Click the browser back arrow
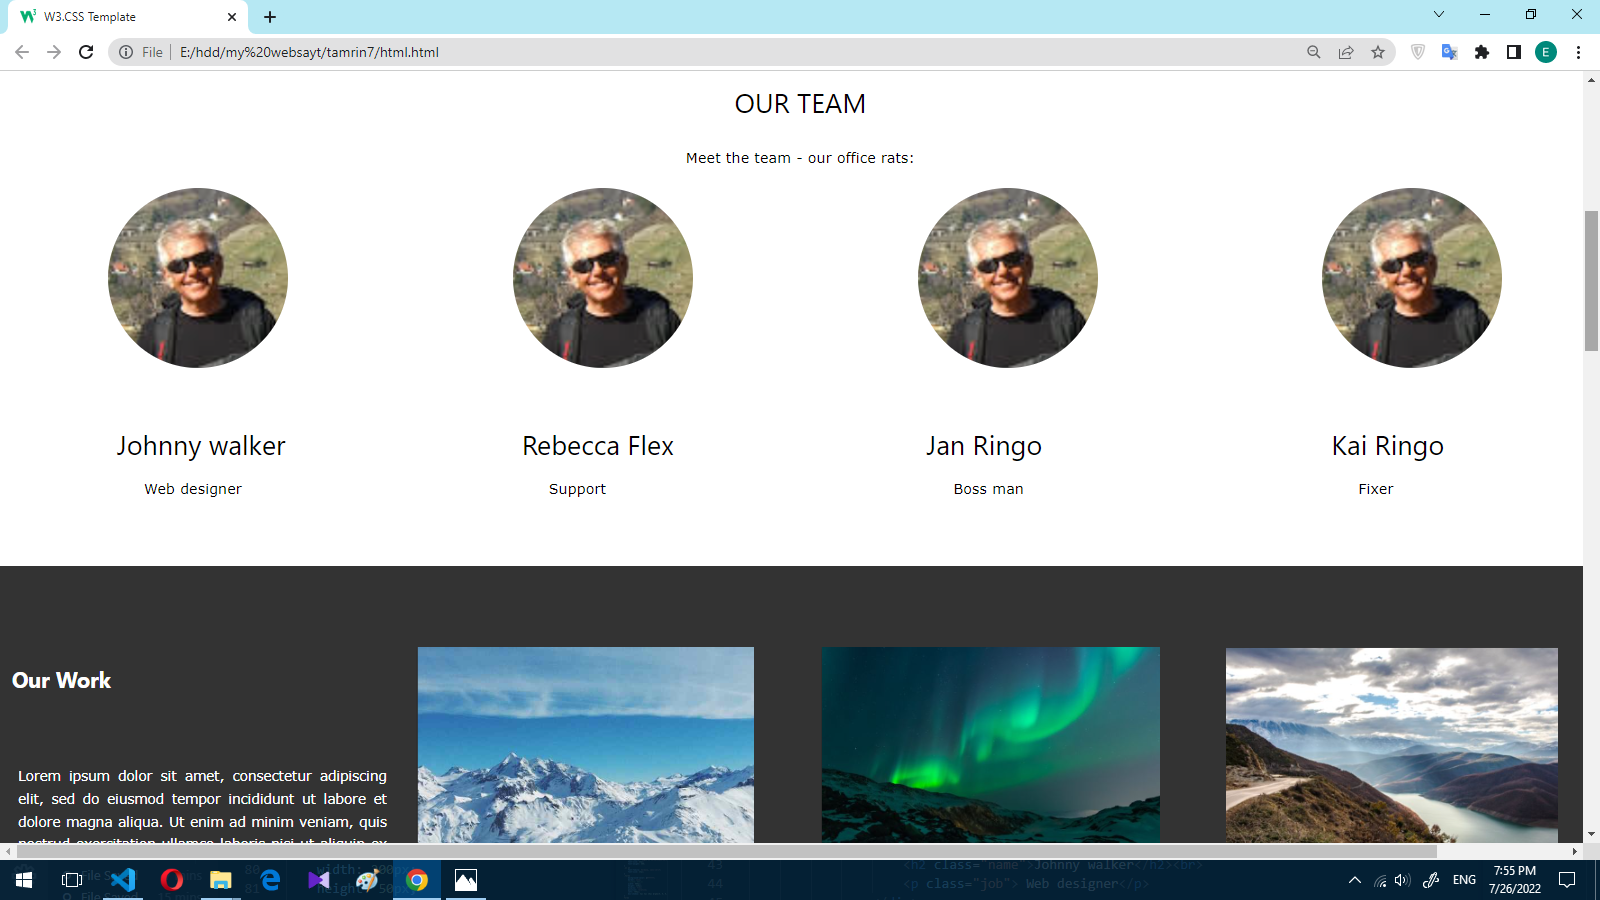 (22, 52)
